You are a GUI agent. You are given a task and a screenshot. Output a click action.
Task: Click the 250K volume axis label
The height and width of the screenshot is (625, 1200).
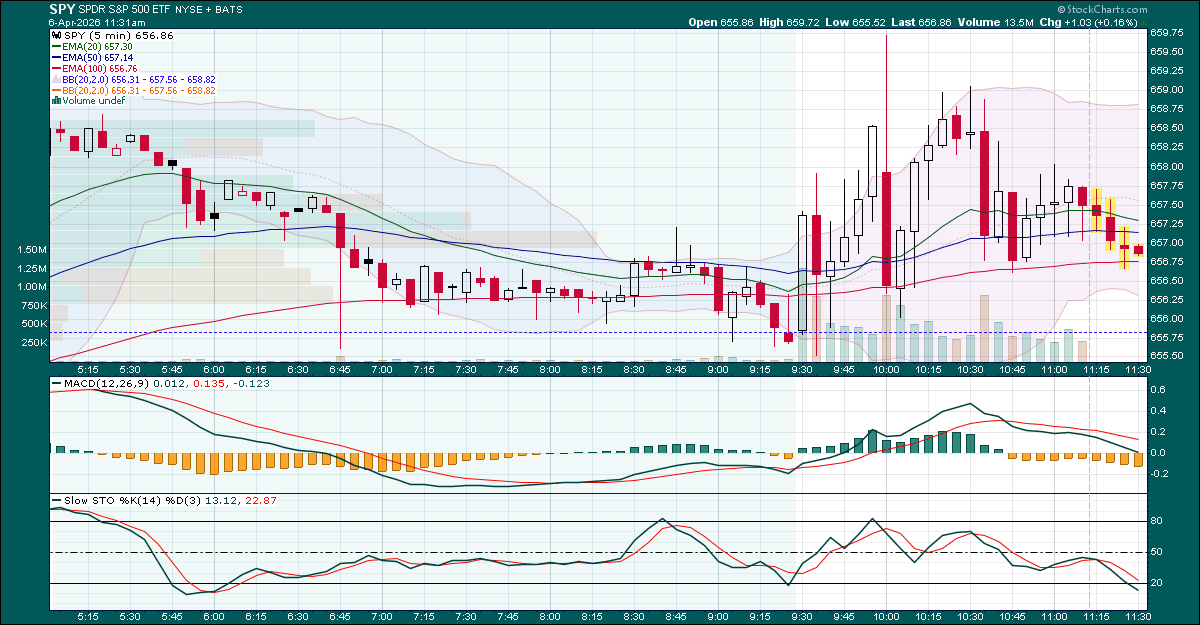35,343
